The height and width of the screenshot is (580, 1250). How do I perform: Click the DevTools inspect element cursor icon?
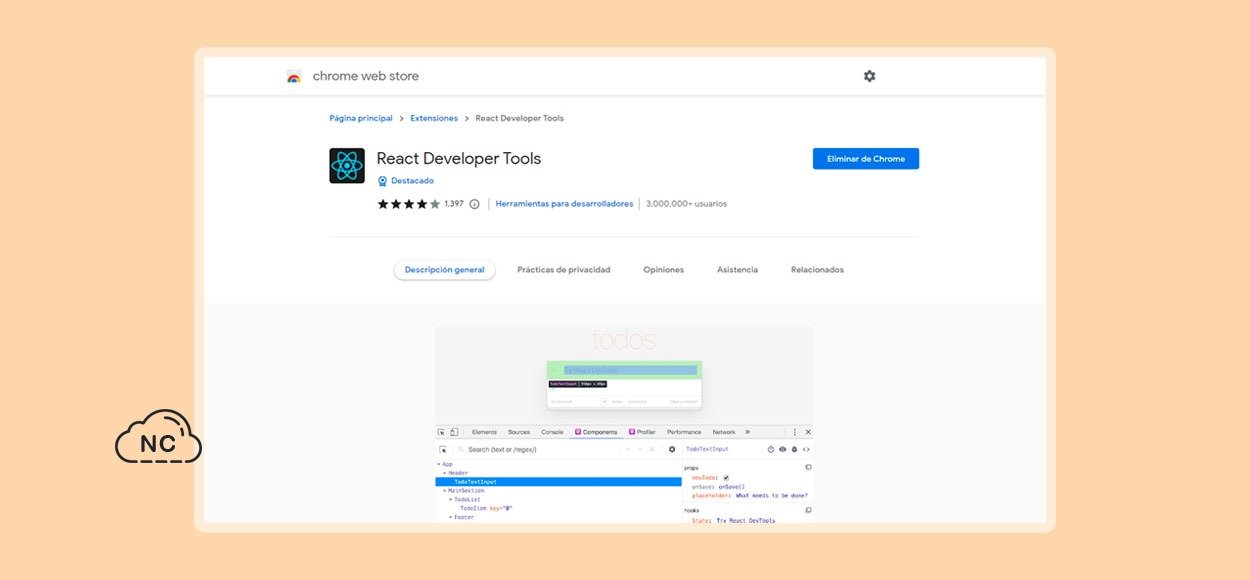441,432
